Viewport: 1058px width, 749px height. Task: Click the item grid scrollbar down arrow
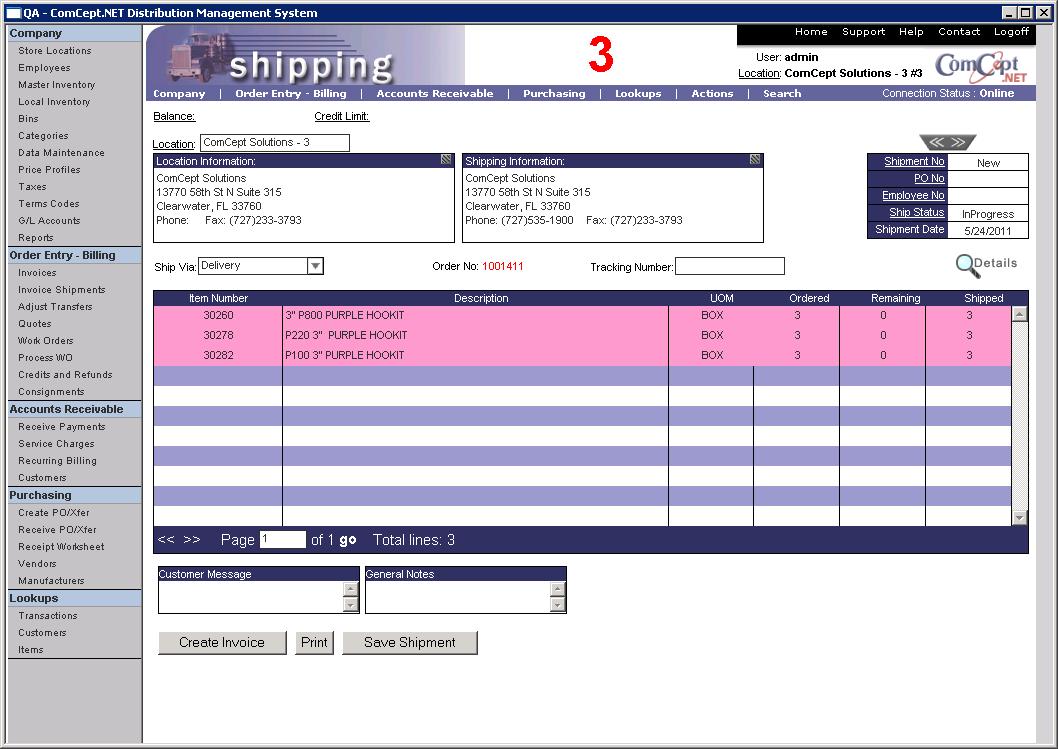[1019, 517]
